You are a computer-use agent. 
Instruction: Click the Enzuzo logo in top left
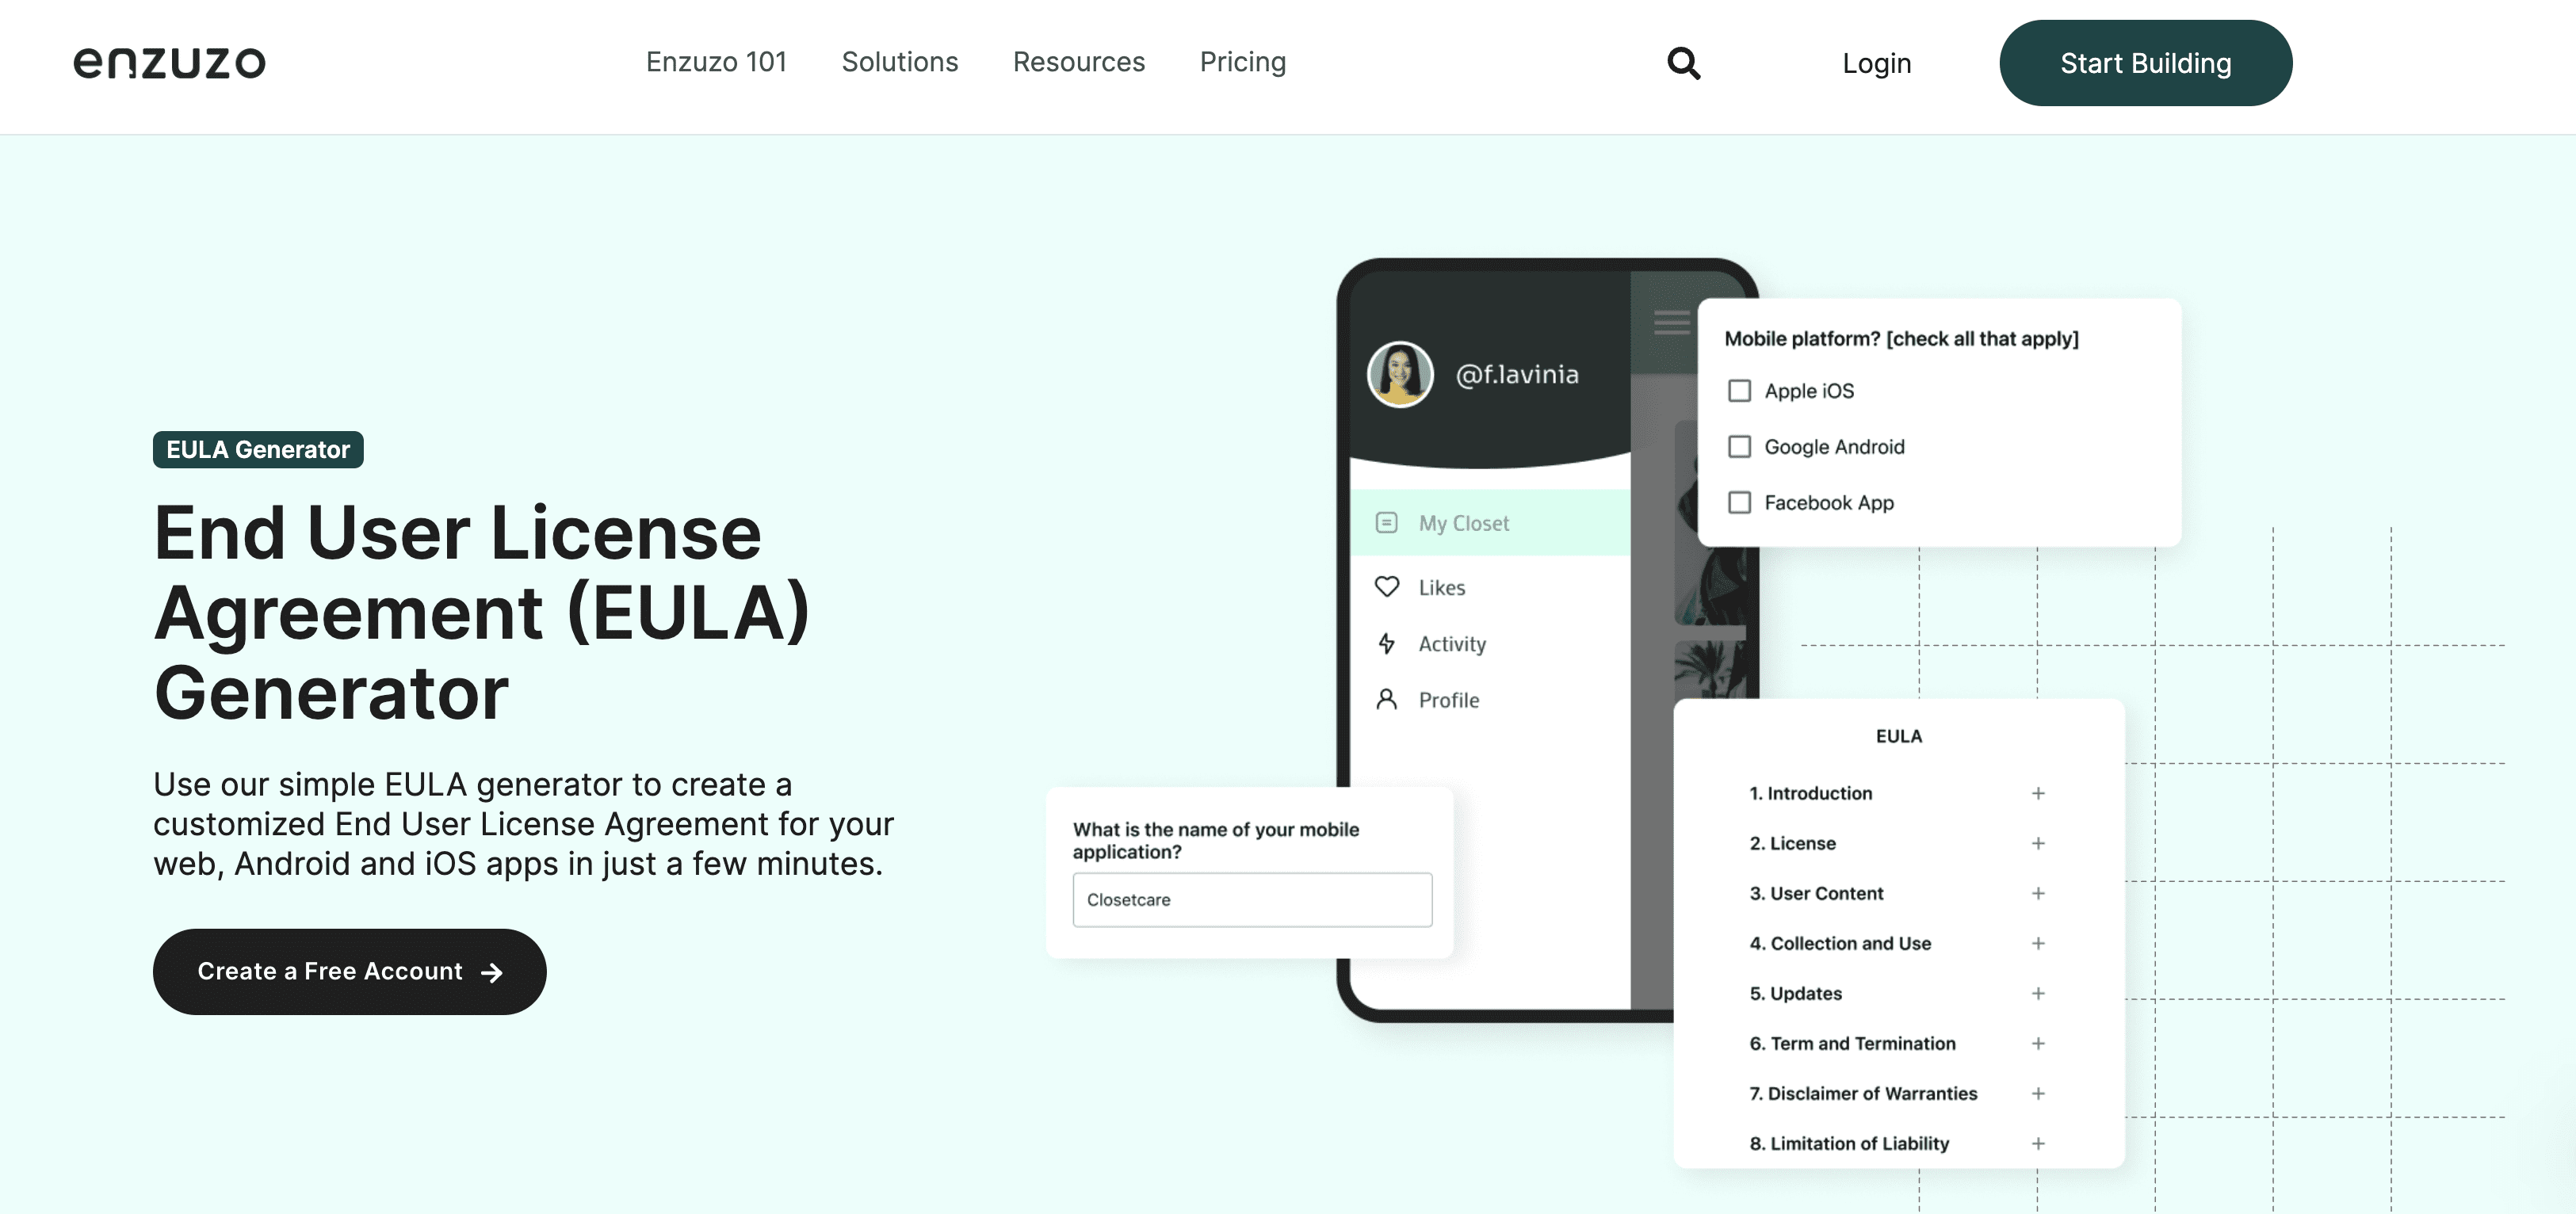[169, 61]
